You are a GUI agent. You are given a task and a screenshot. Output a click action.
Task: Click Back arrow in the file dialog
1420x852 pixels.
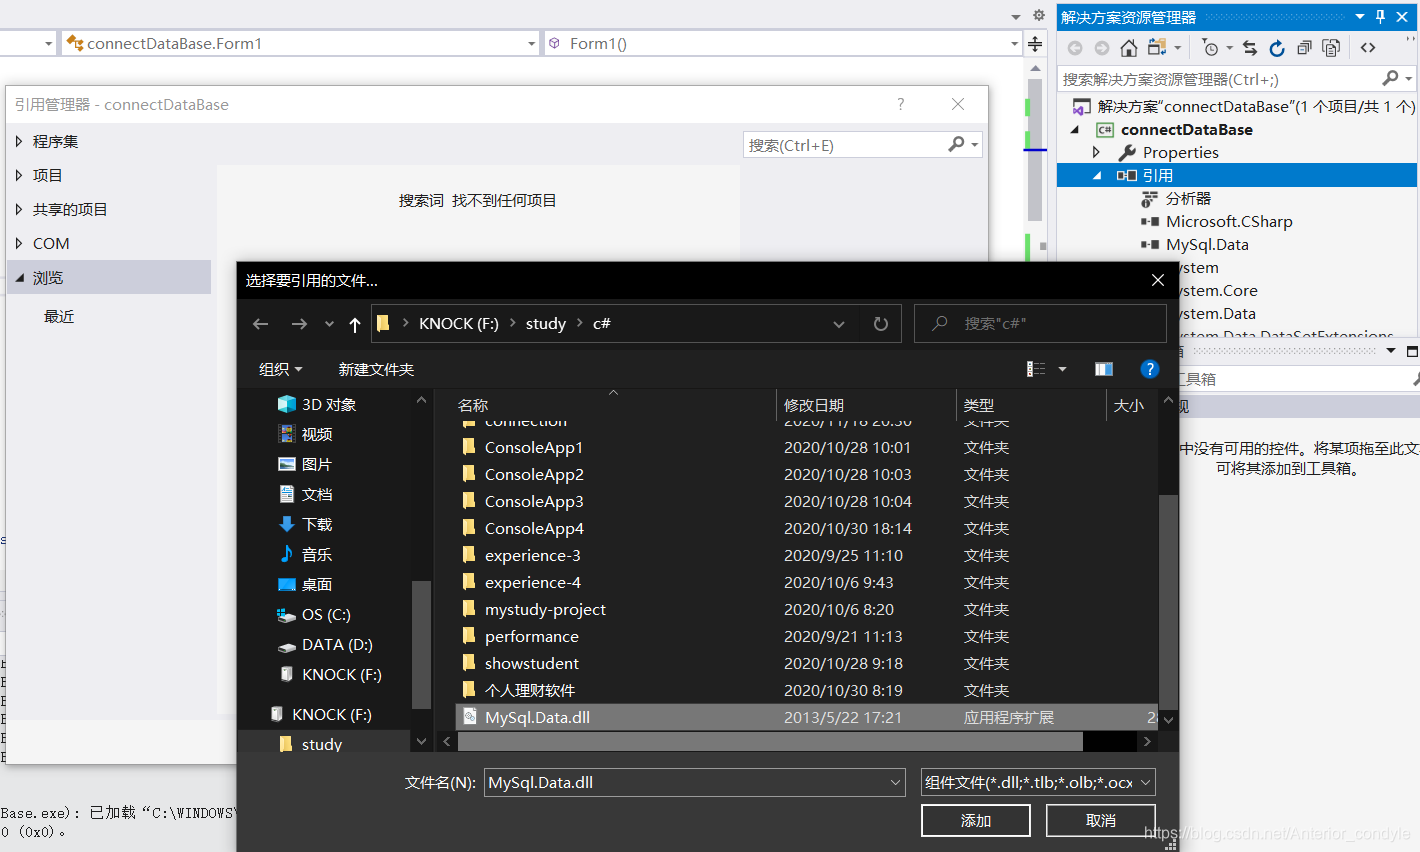tap(261, 324)
